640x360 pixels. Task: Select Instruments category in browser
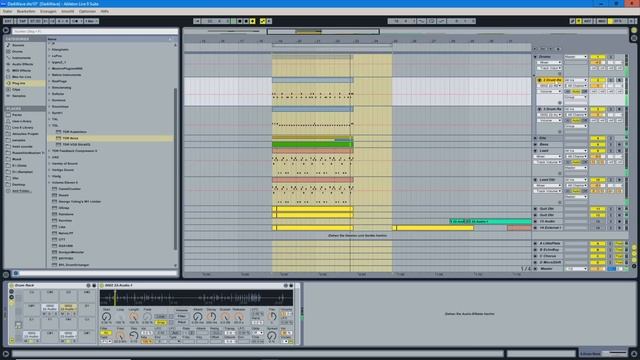point(21,58)
